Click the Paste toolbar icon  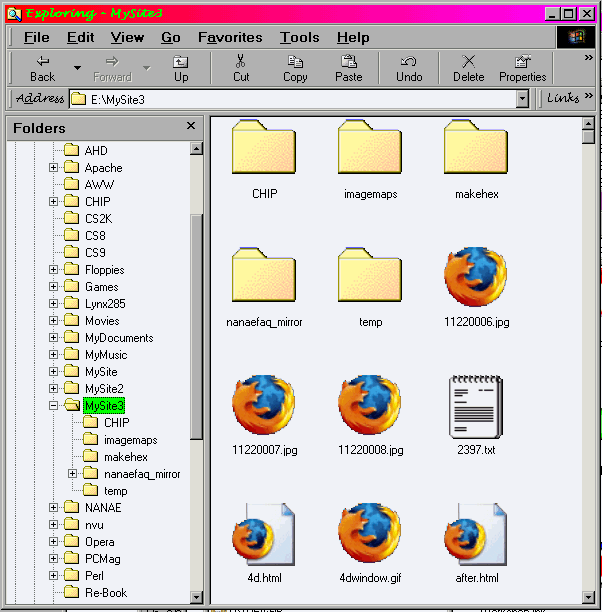349,68
